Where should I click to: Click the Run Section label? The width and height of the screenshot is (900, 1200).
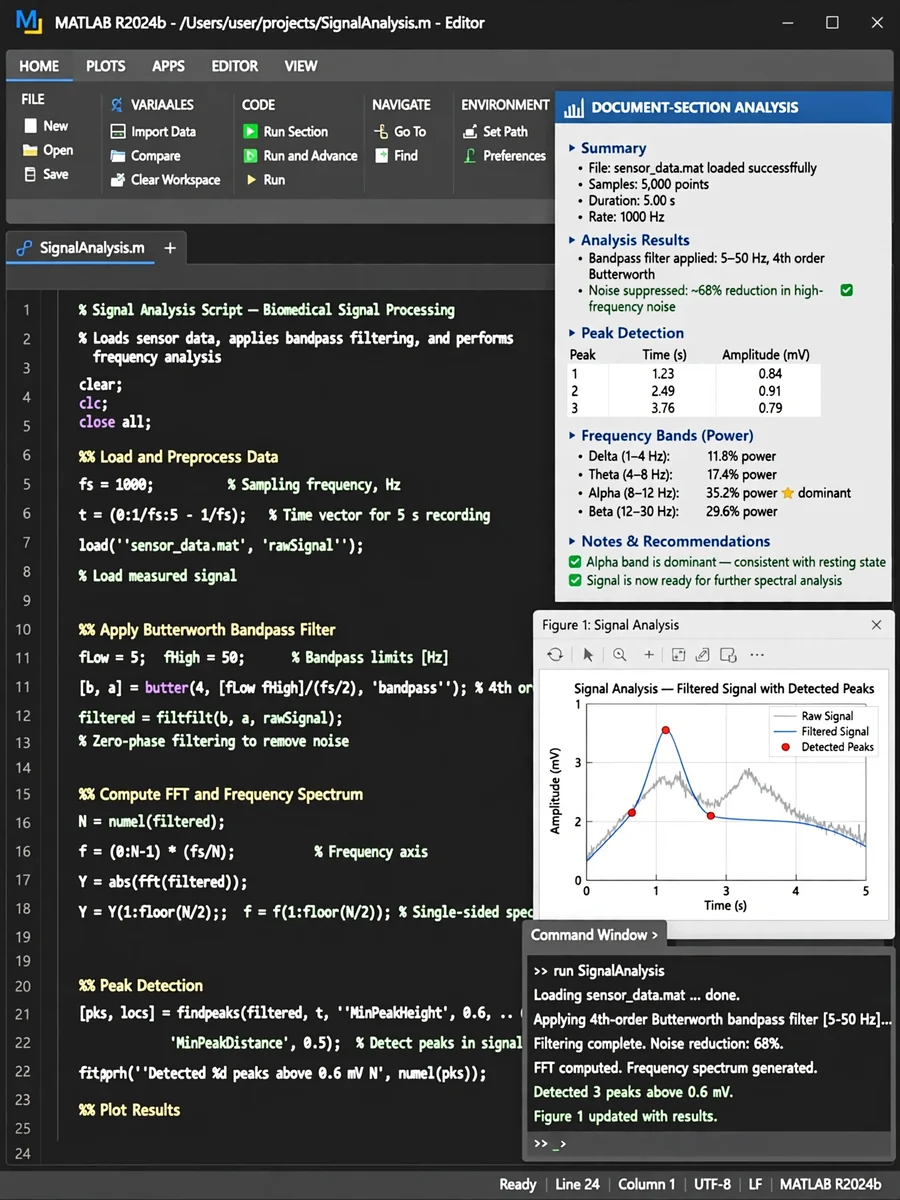295,132
